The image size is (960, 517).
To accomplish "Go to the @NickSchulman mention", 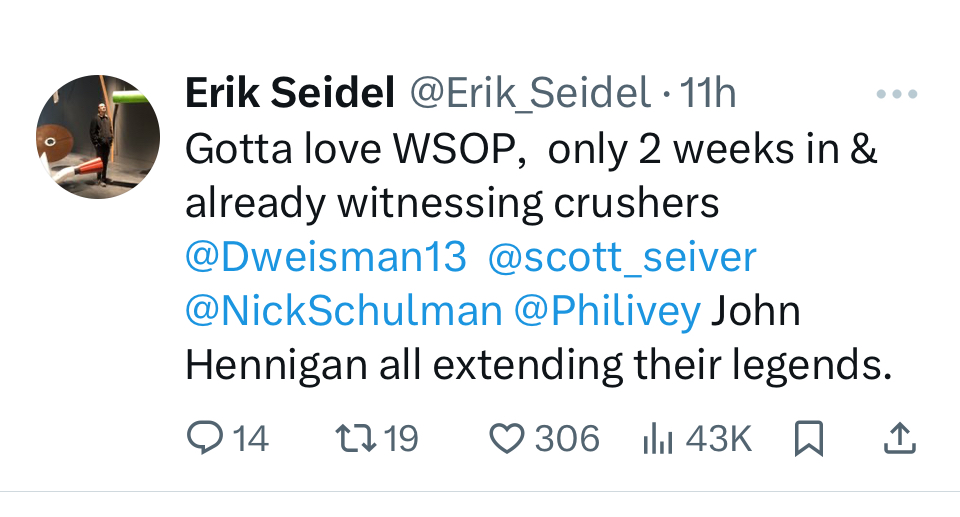I will 343,311.
